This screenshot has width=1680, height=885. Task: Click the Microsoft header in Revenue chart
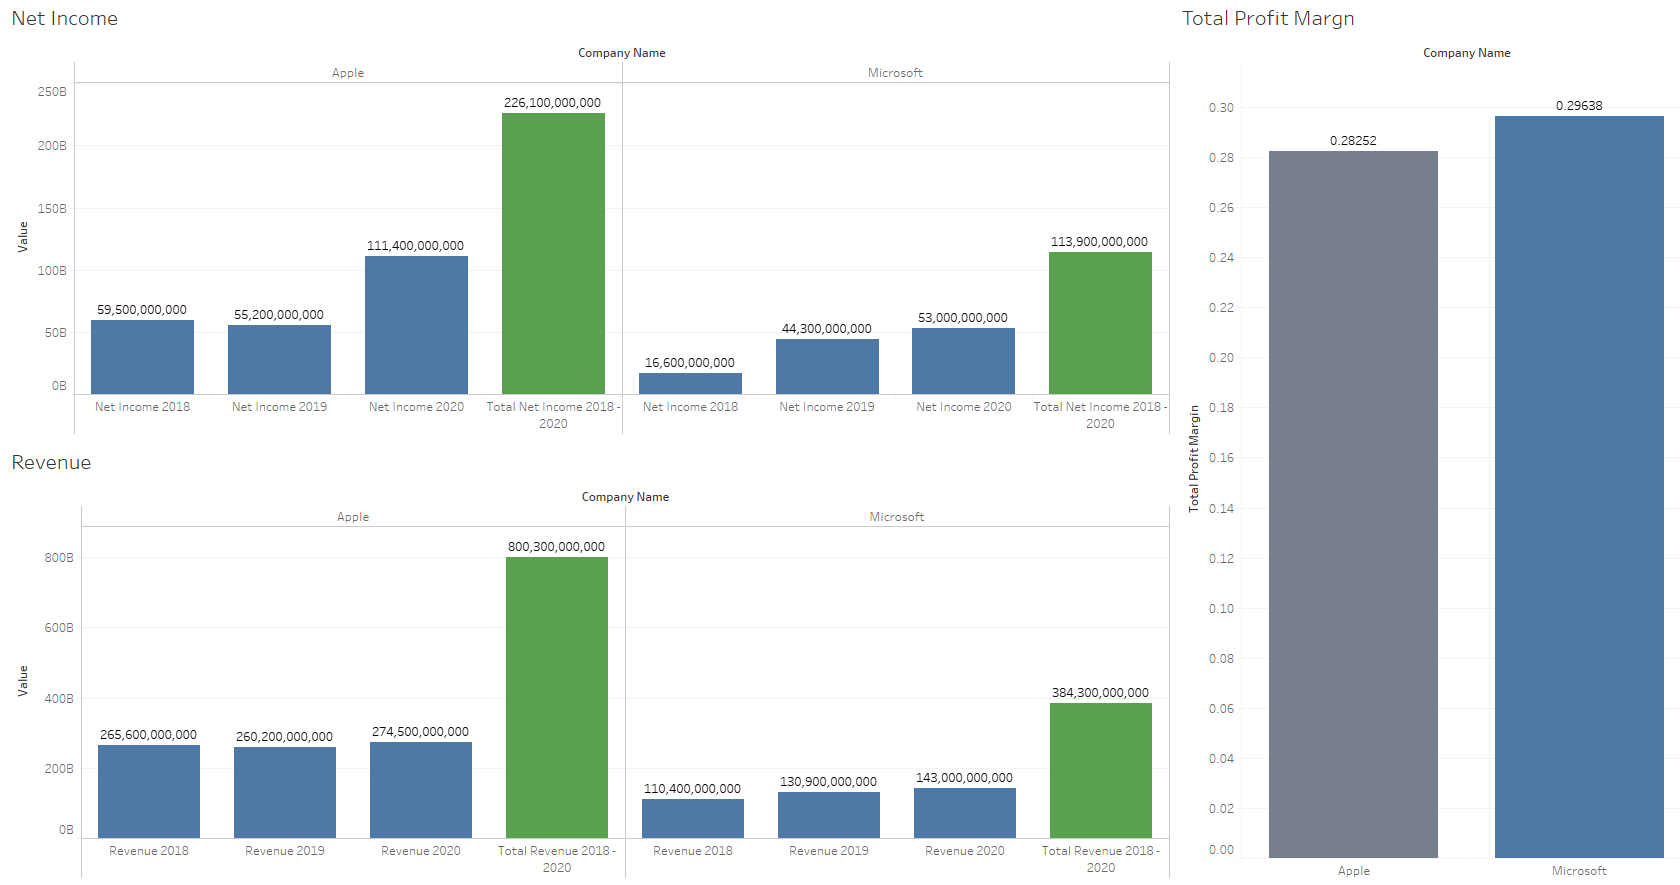click(x=897, y=517)
